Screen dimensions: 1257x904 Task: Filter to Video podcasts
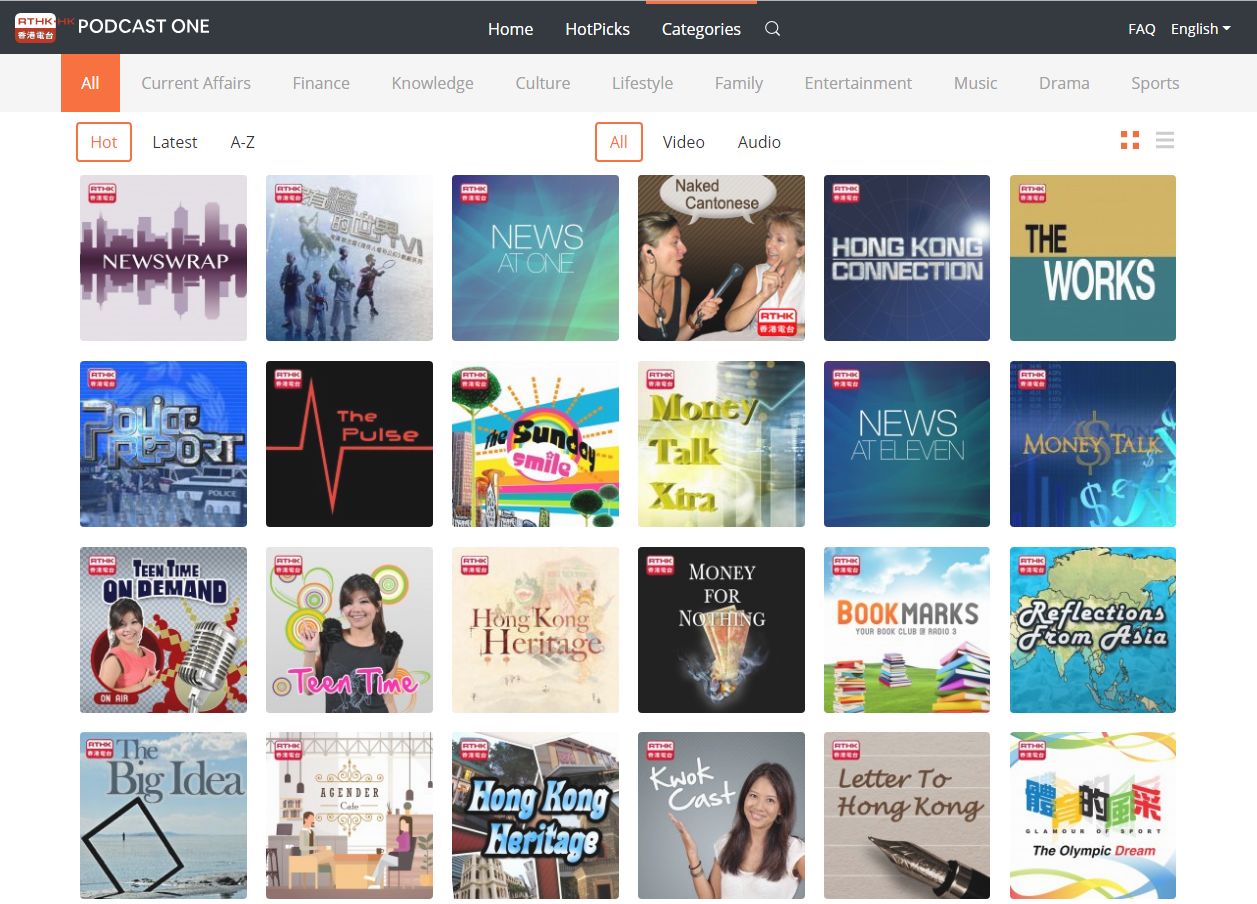(684, 142)
